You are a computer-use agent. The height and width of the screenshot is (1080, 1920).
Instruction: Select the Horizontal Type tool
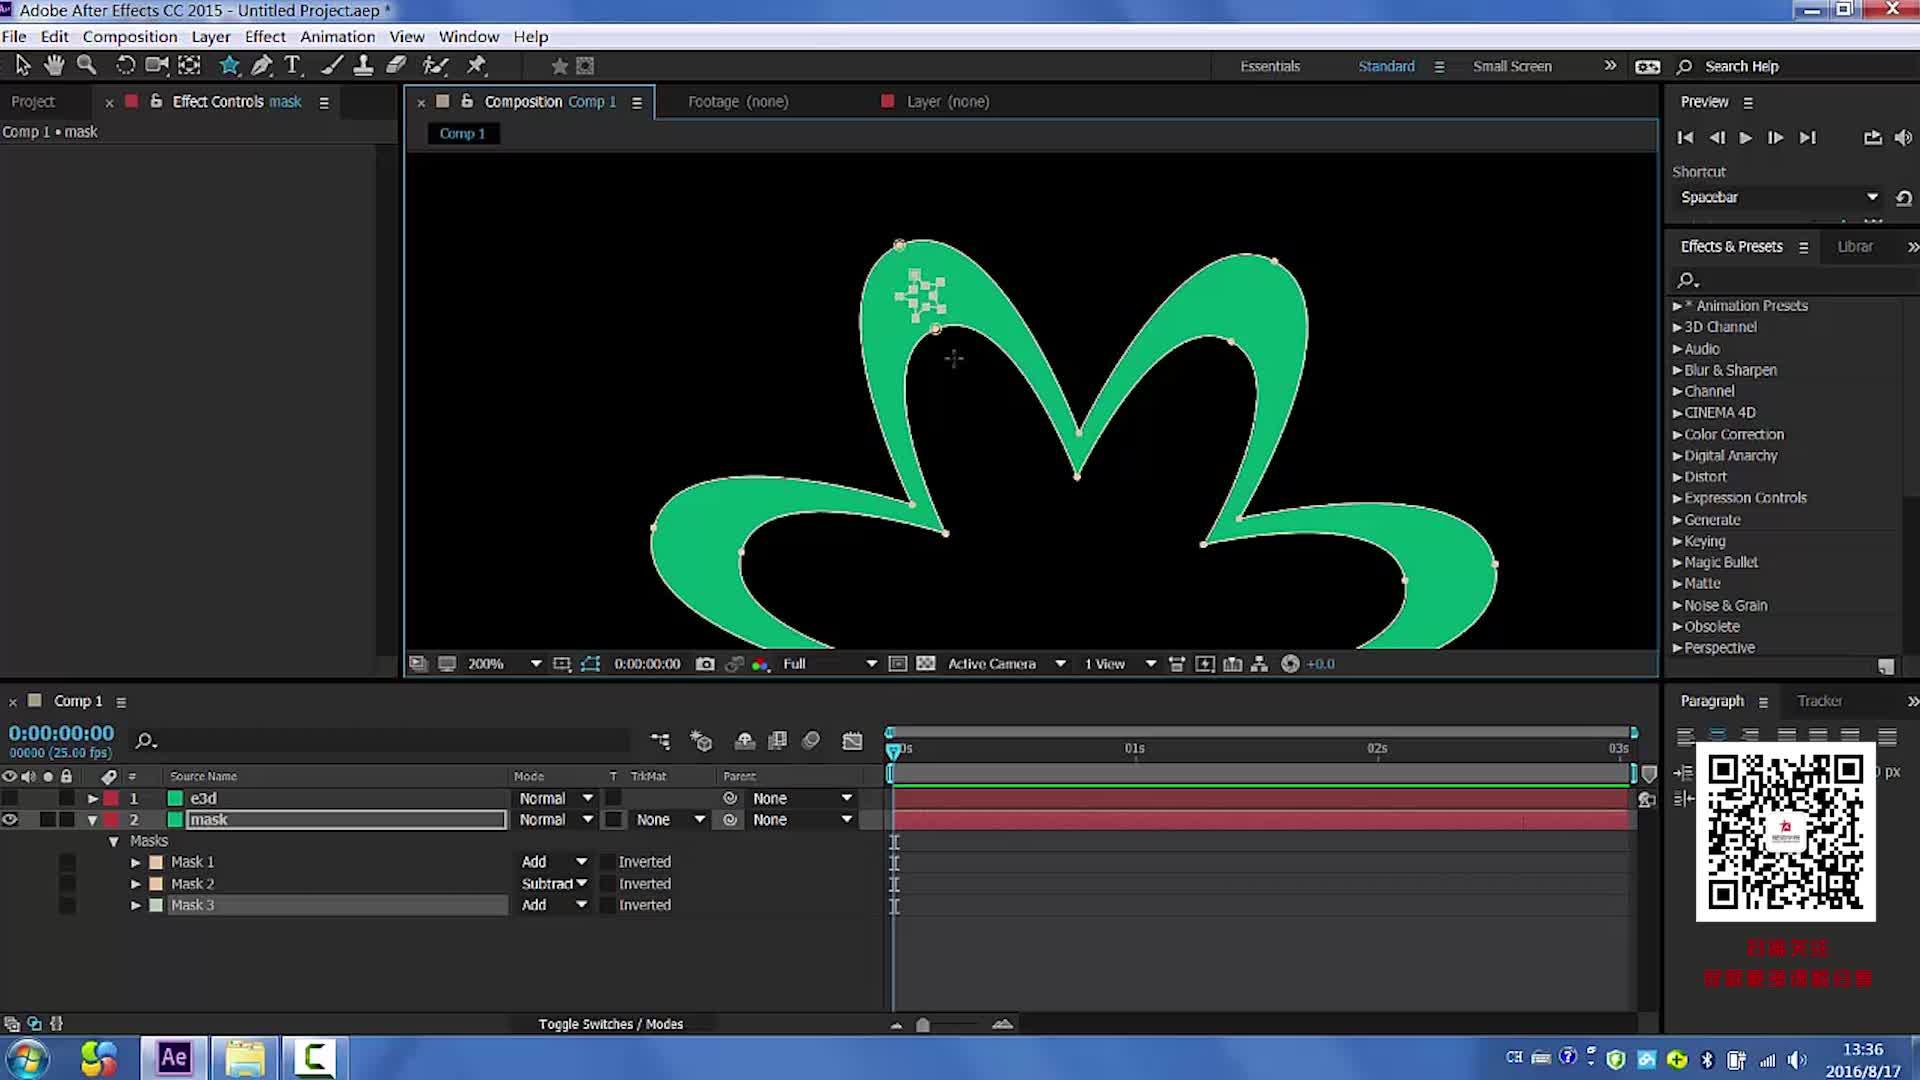coord(292,66)
